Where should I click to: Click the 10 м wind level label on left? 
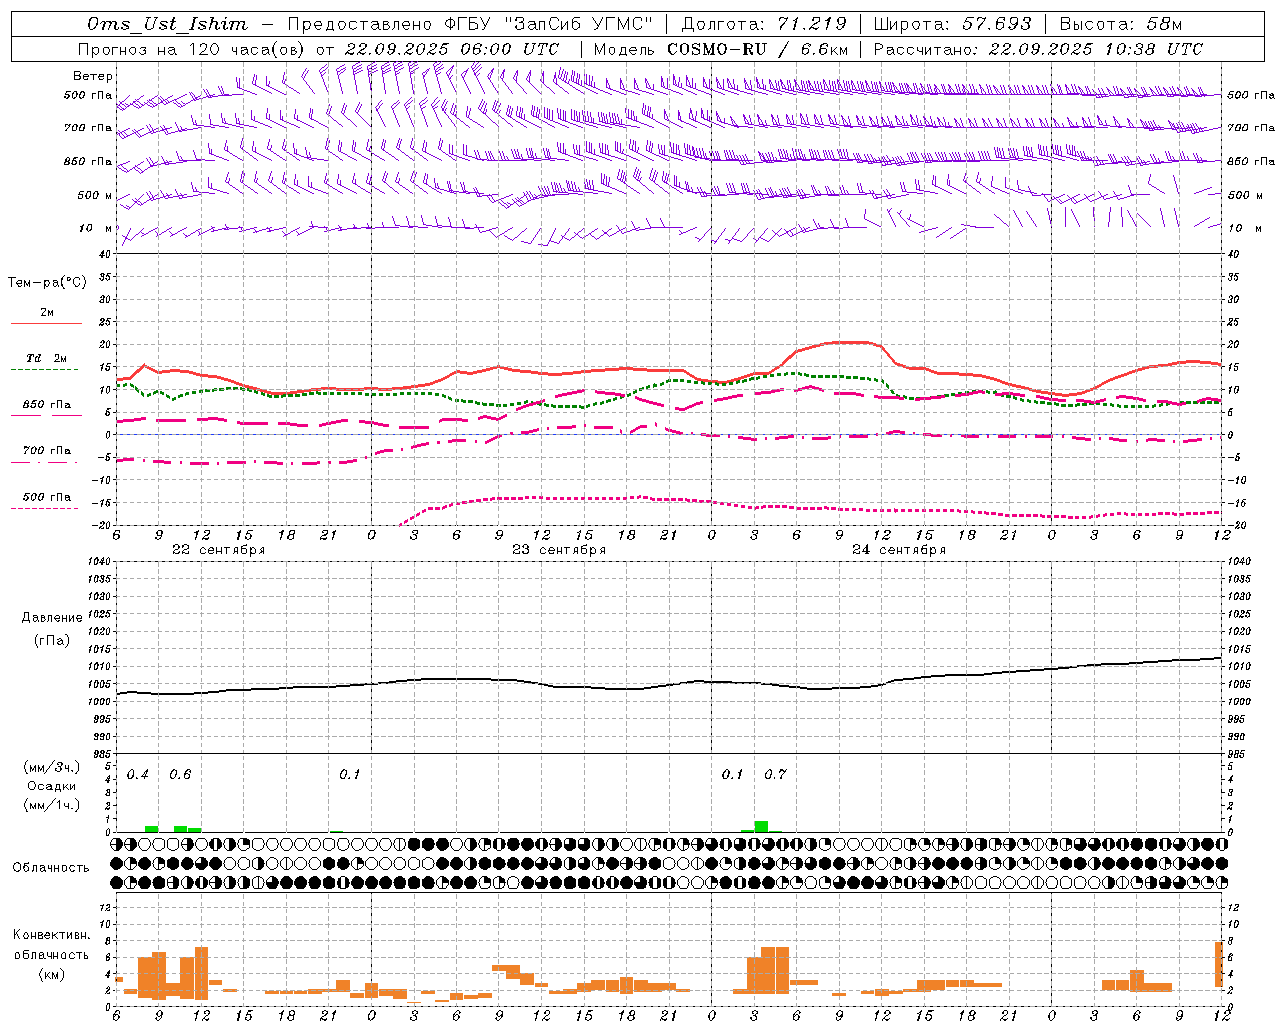coord(95,229)
